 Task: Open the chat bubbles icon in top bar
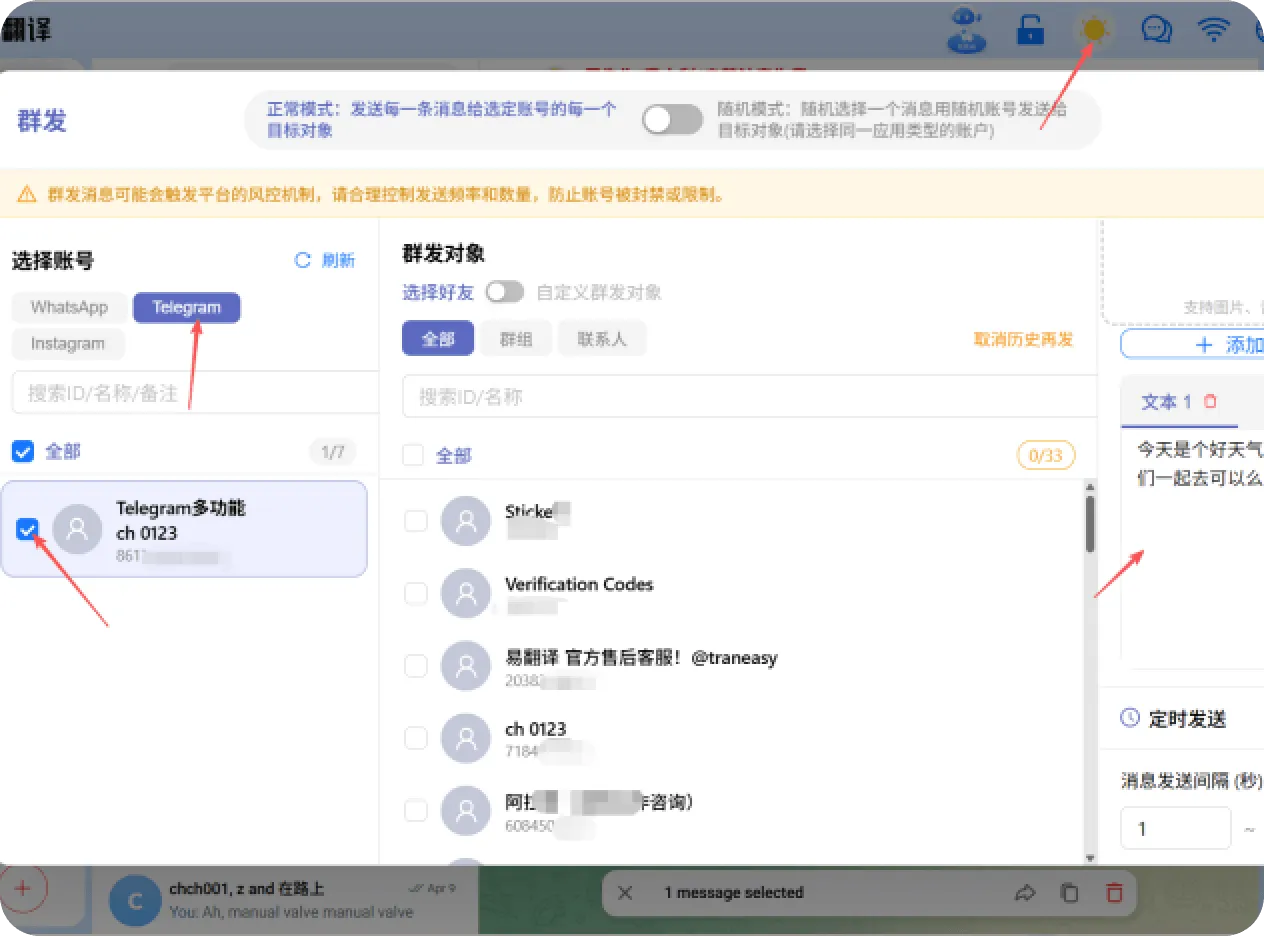coord(1157,30)
